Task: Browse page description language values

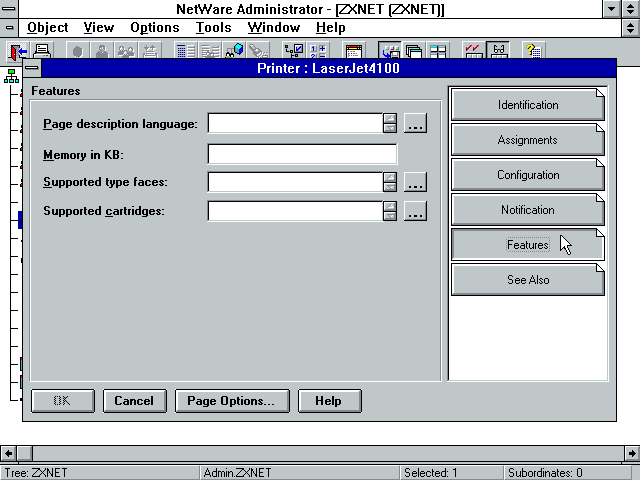Action: [x=415, y=123]
